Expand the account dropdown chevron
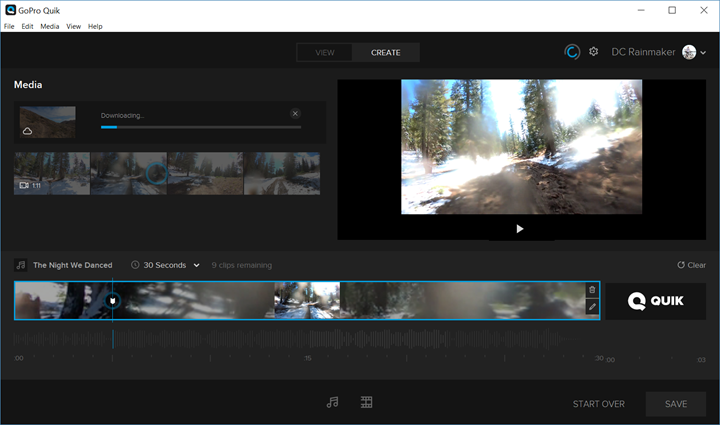The image size is (720, 425). click(x=703, y=52)
